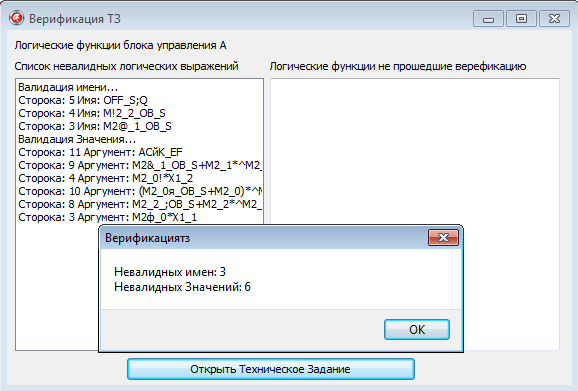Click OK in the verification dialog
Screen dimensions: 578x391
pyautogui.click(x=417, y=329)
